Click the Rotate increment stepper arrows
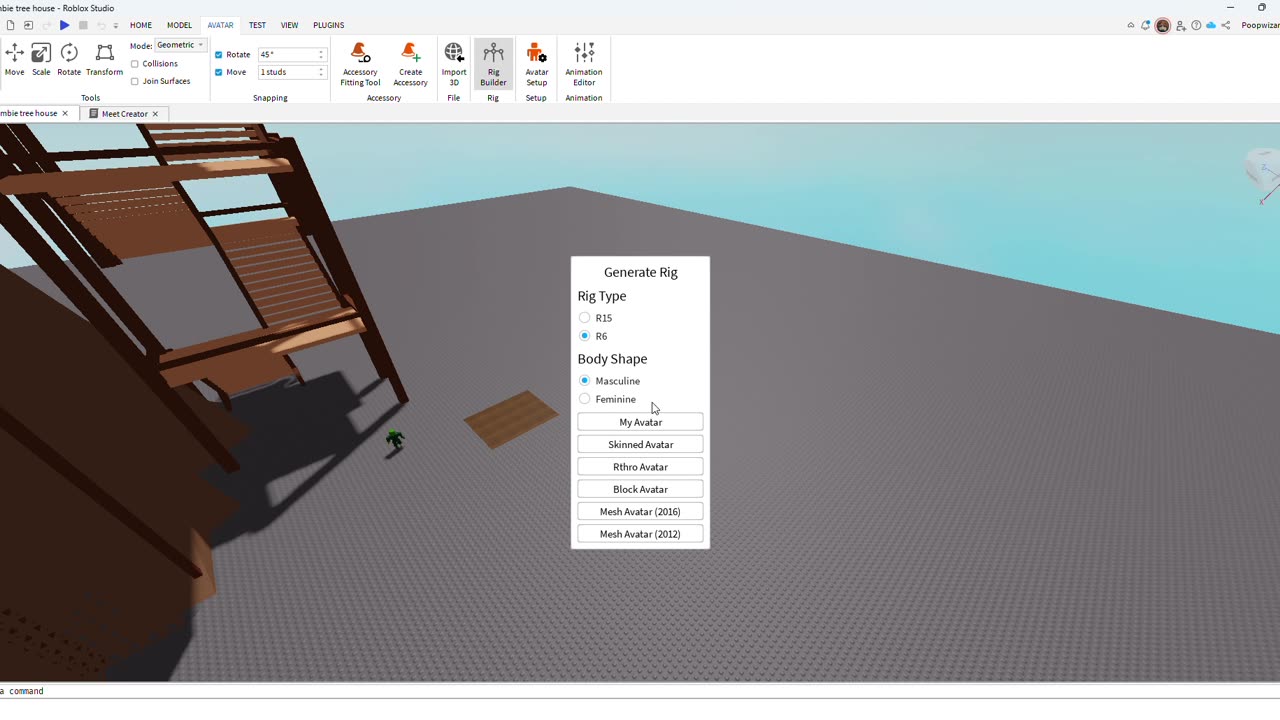Screen dimensions: 1280x720 coord(321,55)
